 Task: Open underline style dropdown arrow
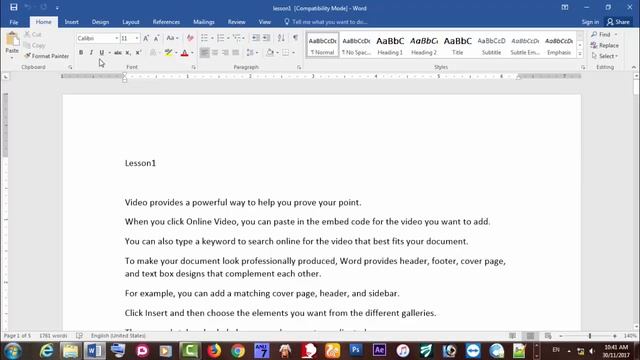pos(109,53)
